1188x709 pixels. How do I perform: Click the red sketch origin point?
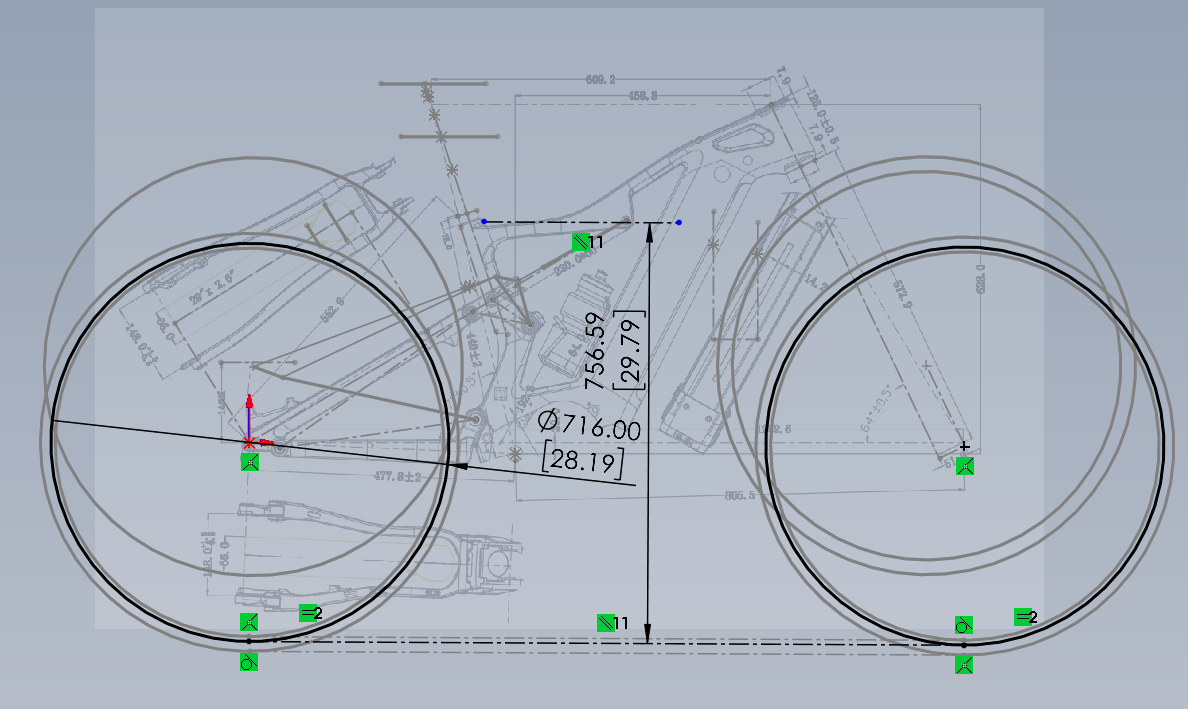[249, 441]
